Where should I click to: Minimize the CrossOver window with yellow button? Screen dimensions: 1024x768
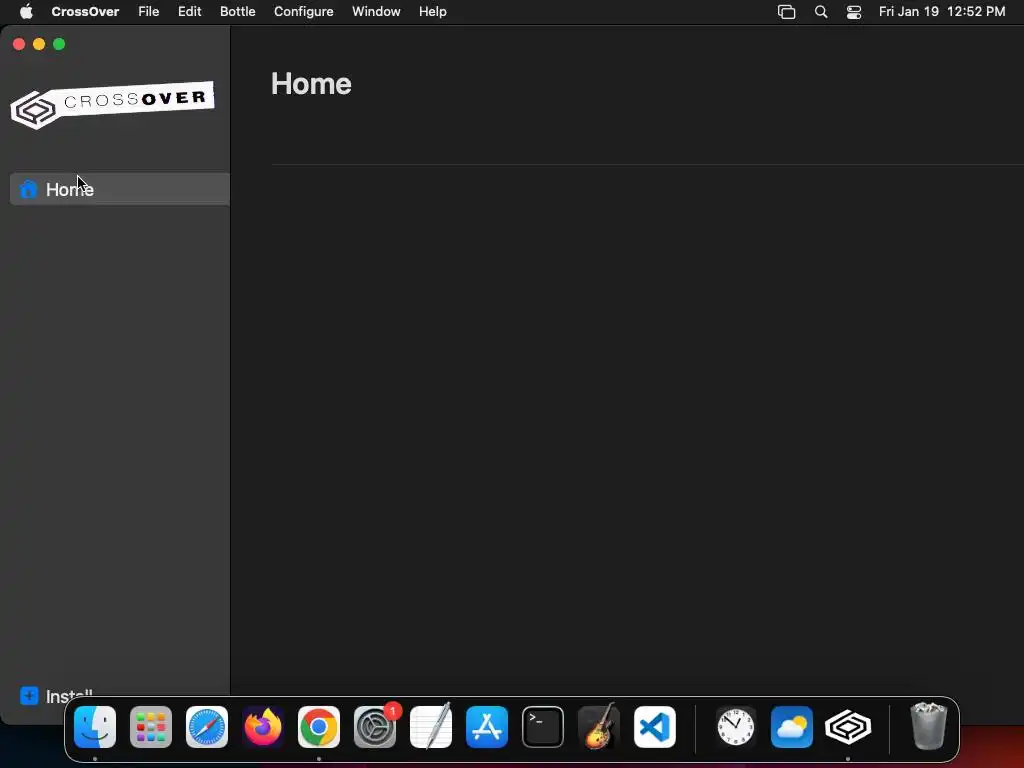click(x=39, y=44)
